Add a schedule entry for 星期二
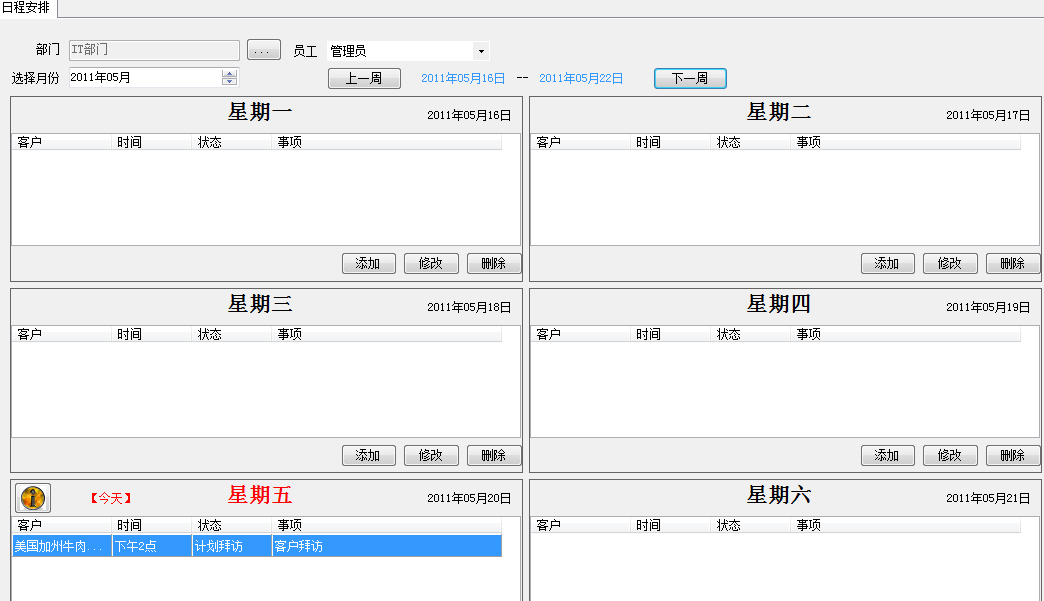The height and width of the screenshot is (601, 1044). (x=887, y=264)
